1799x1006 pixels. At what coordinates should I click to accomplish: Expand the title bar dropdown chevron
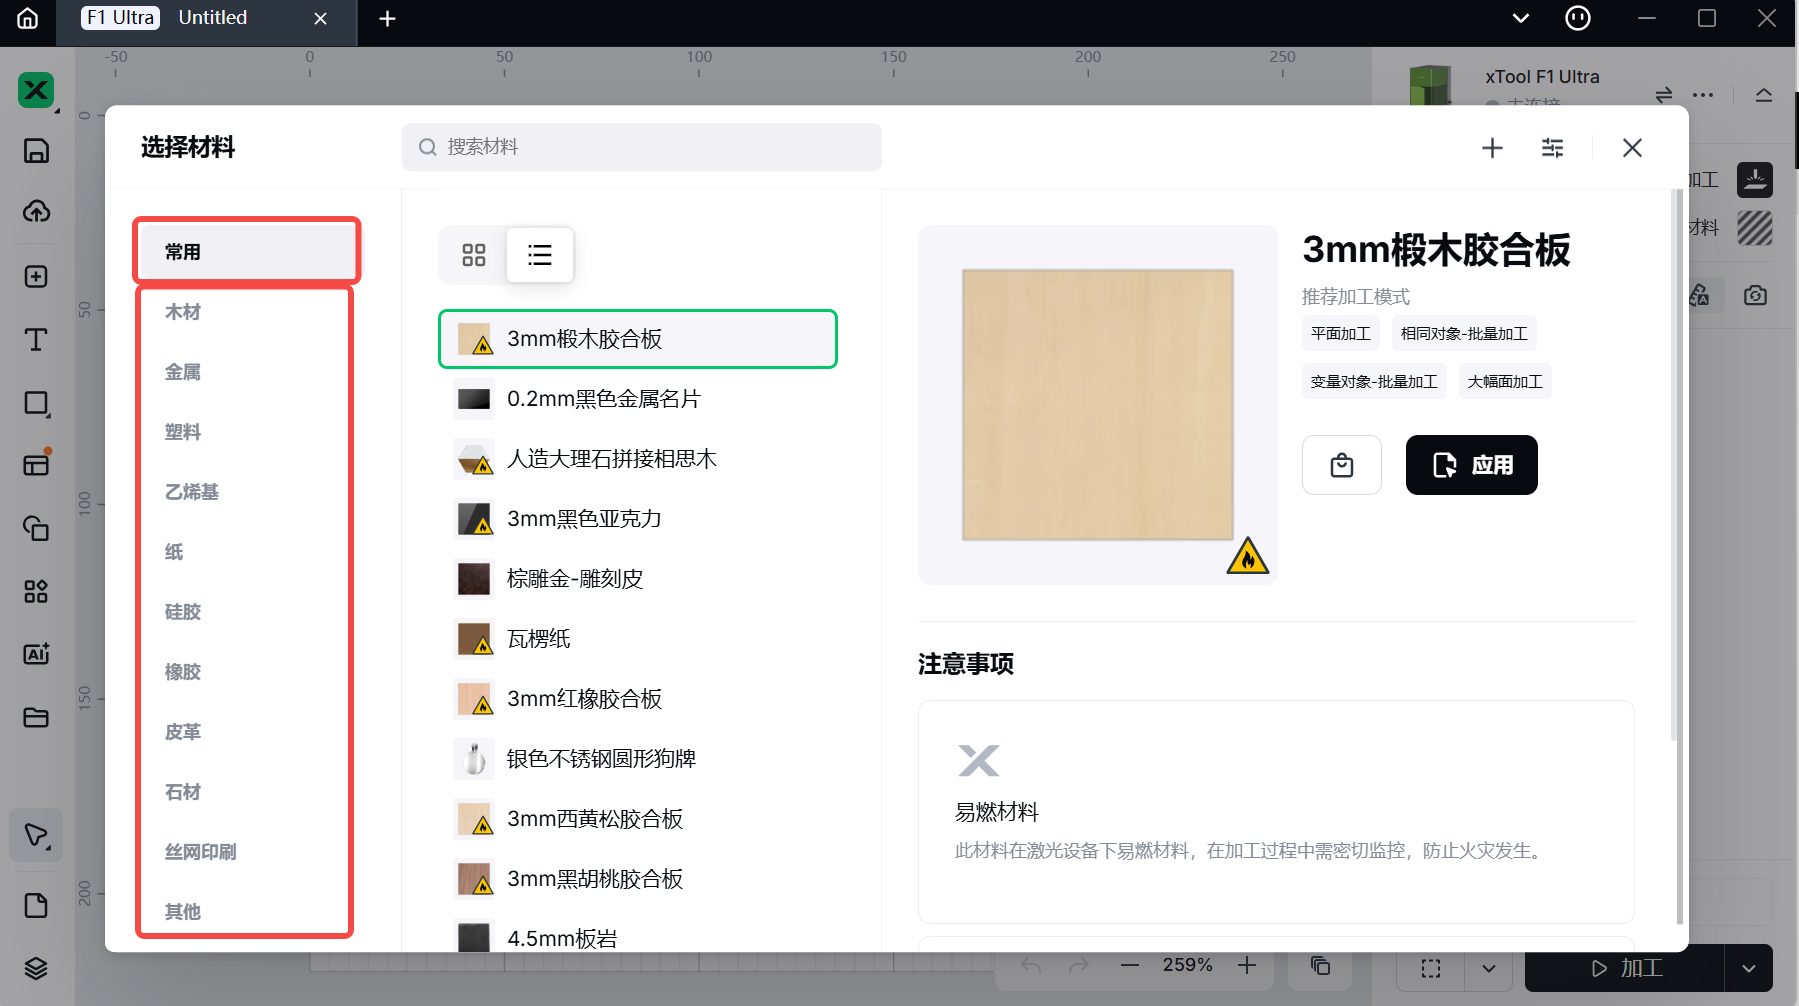(x=1520, y=18)
